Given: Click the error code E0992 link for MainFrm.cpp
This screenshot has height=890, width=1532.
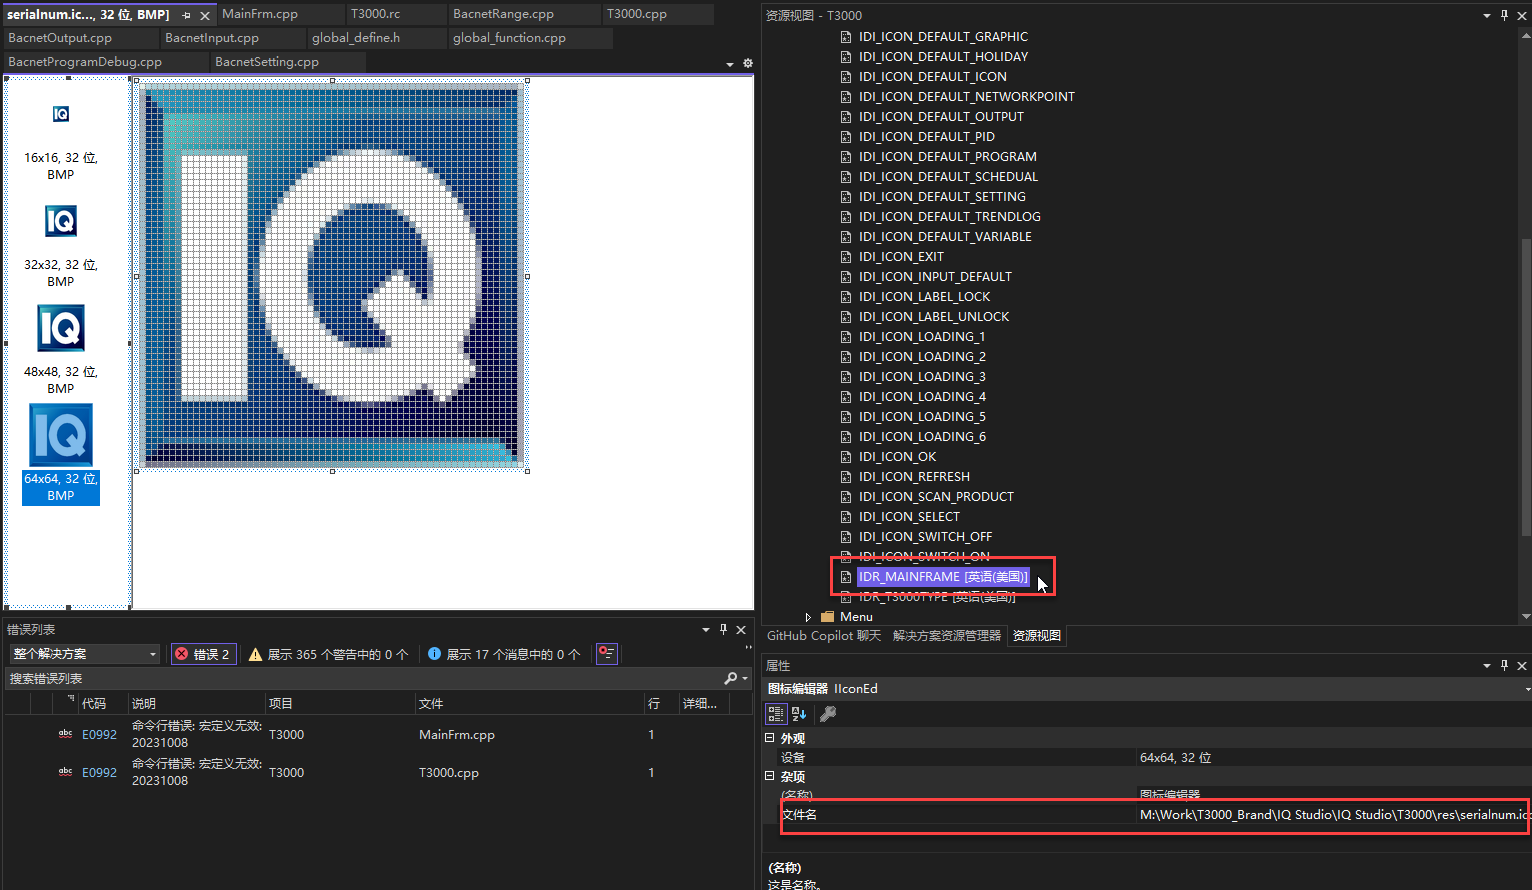Looking at the screenshot, I should (x=99, y=734).
